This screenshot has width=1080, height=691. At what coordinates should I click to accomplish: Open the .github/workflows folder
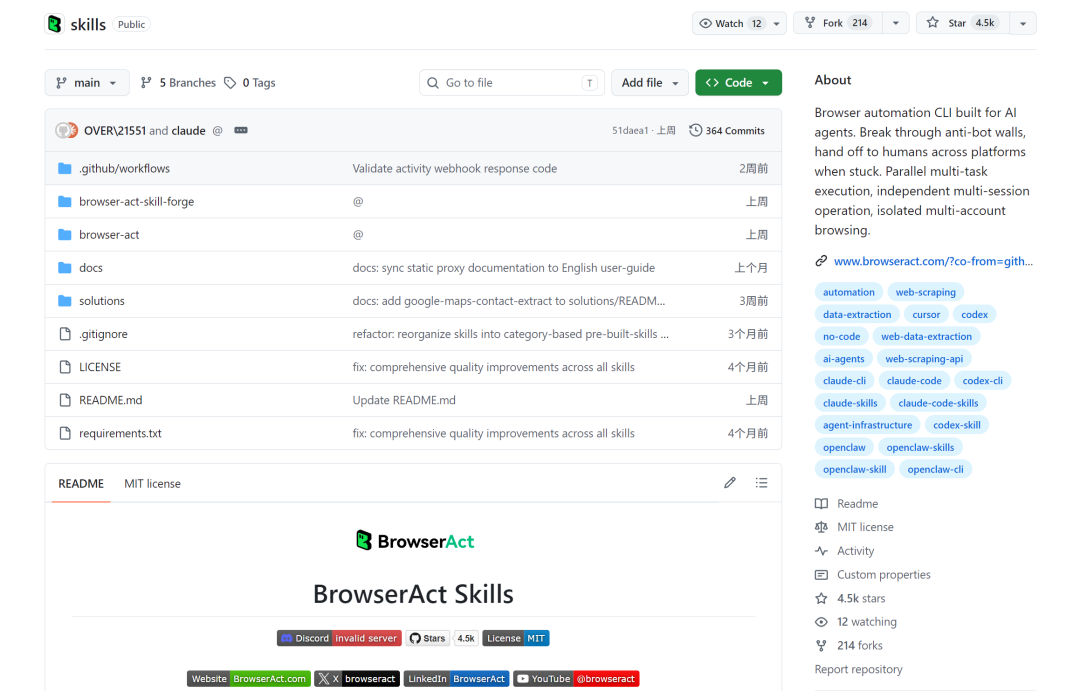pos(124,168)
